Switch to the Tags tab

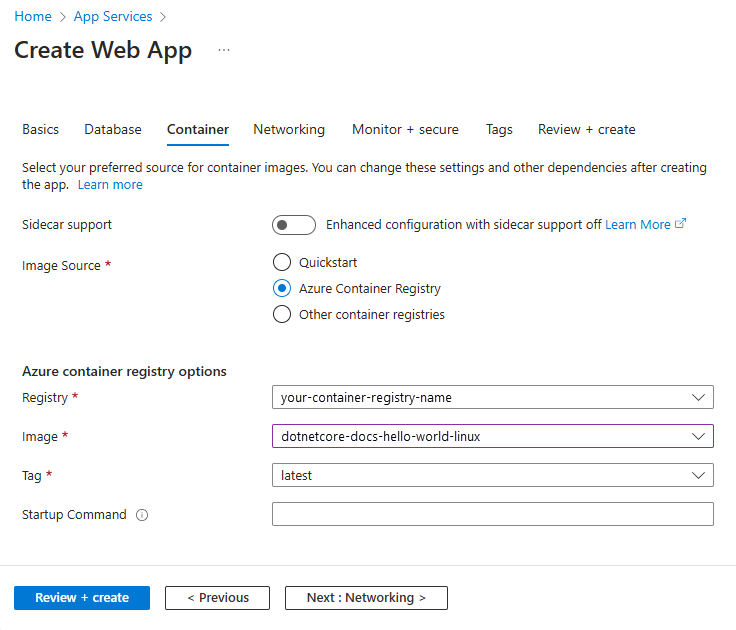click(499, 129)
